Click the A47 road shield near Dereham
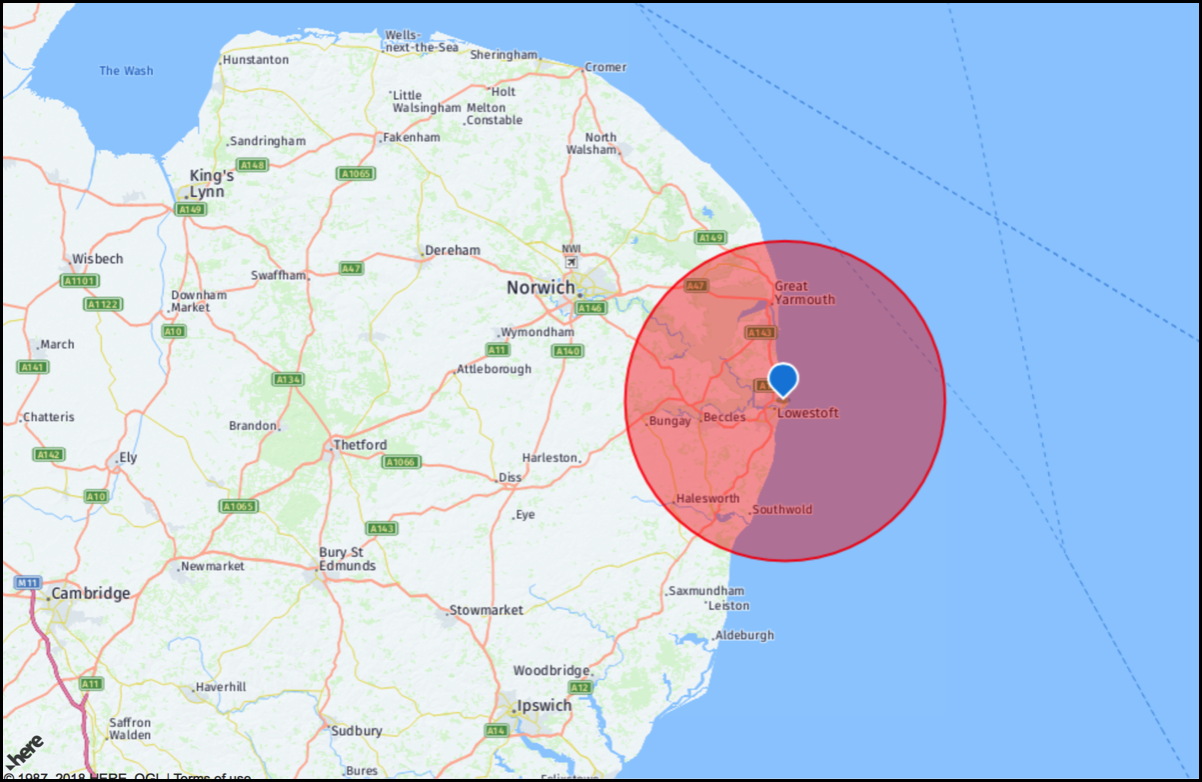 pos(351,268)
